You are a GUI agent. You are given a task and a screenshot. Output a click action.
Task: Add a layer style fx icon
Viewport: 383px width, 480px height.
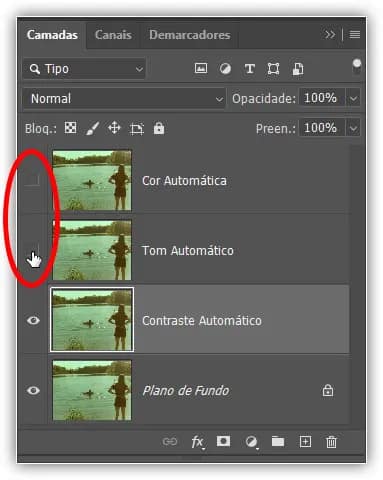(x=197, y=442)
